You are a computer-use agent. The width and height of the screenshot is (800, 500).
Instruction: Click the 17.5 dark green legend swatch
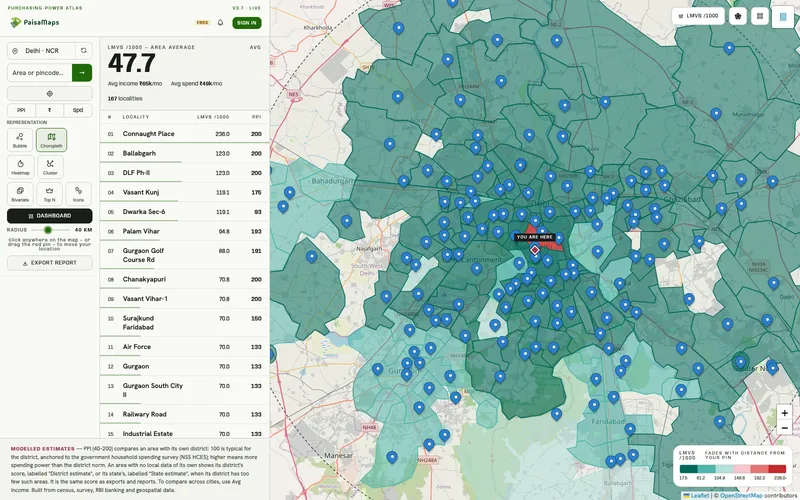point(689,469)
